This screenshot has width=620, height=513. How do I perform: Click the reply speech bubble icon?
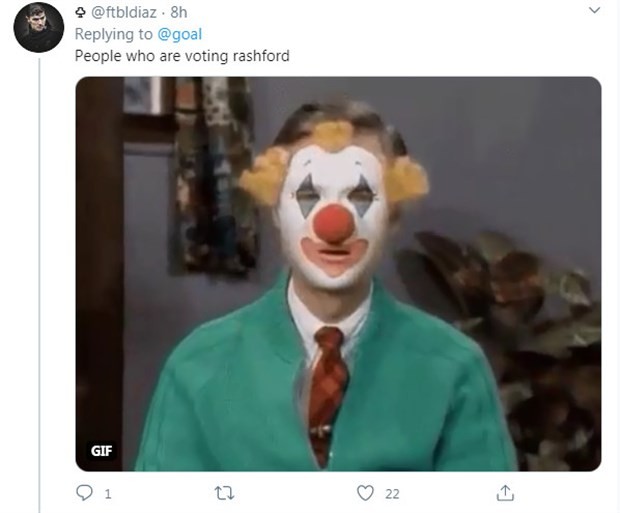[85, 493]
